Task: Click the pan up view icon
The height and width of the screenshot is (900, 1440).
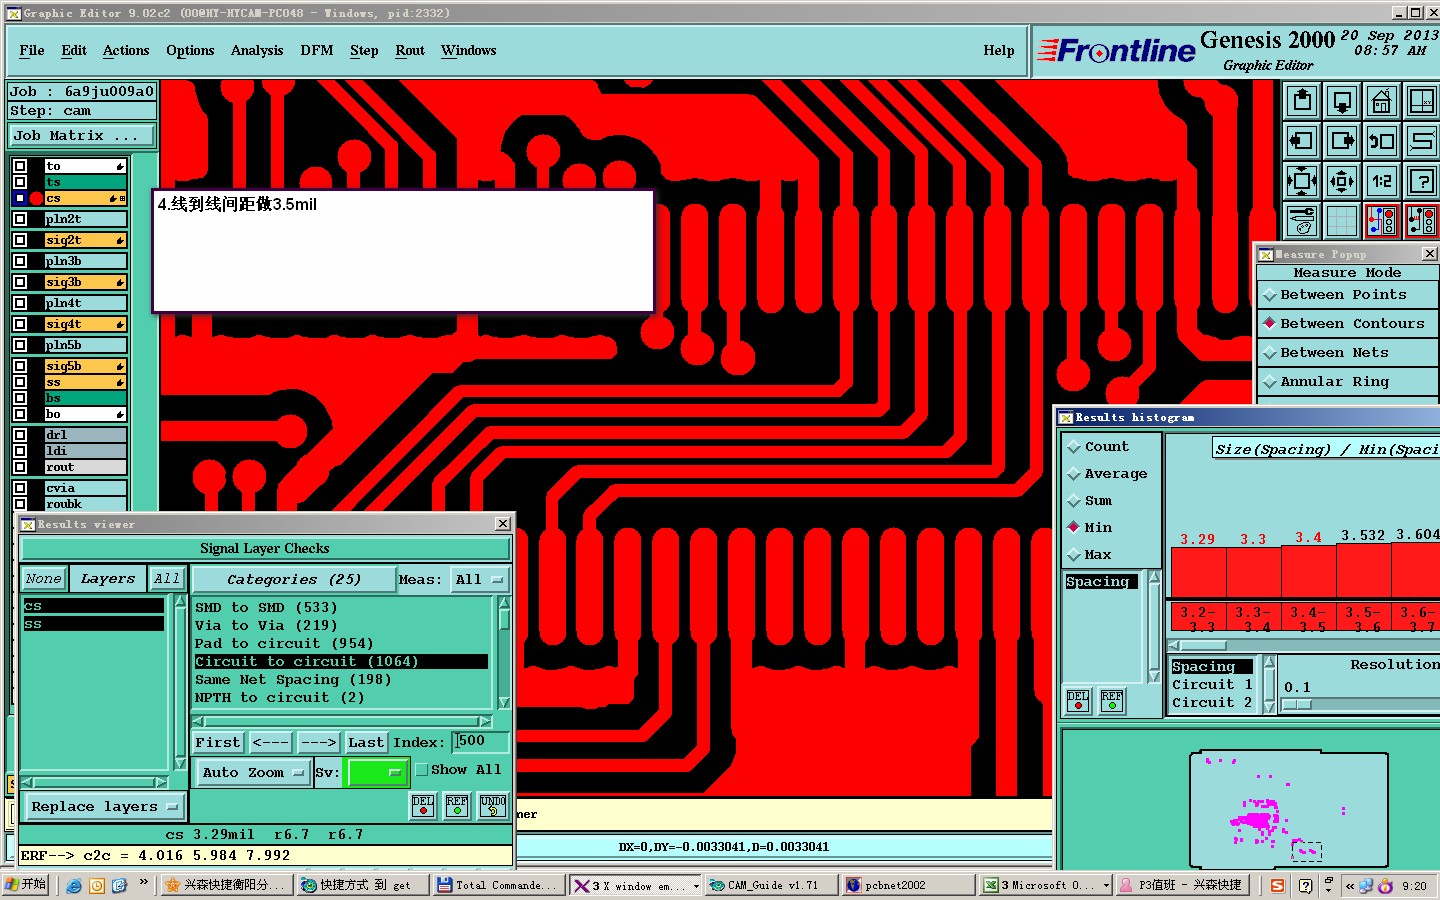Action: point(1302,101)
